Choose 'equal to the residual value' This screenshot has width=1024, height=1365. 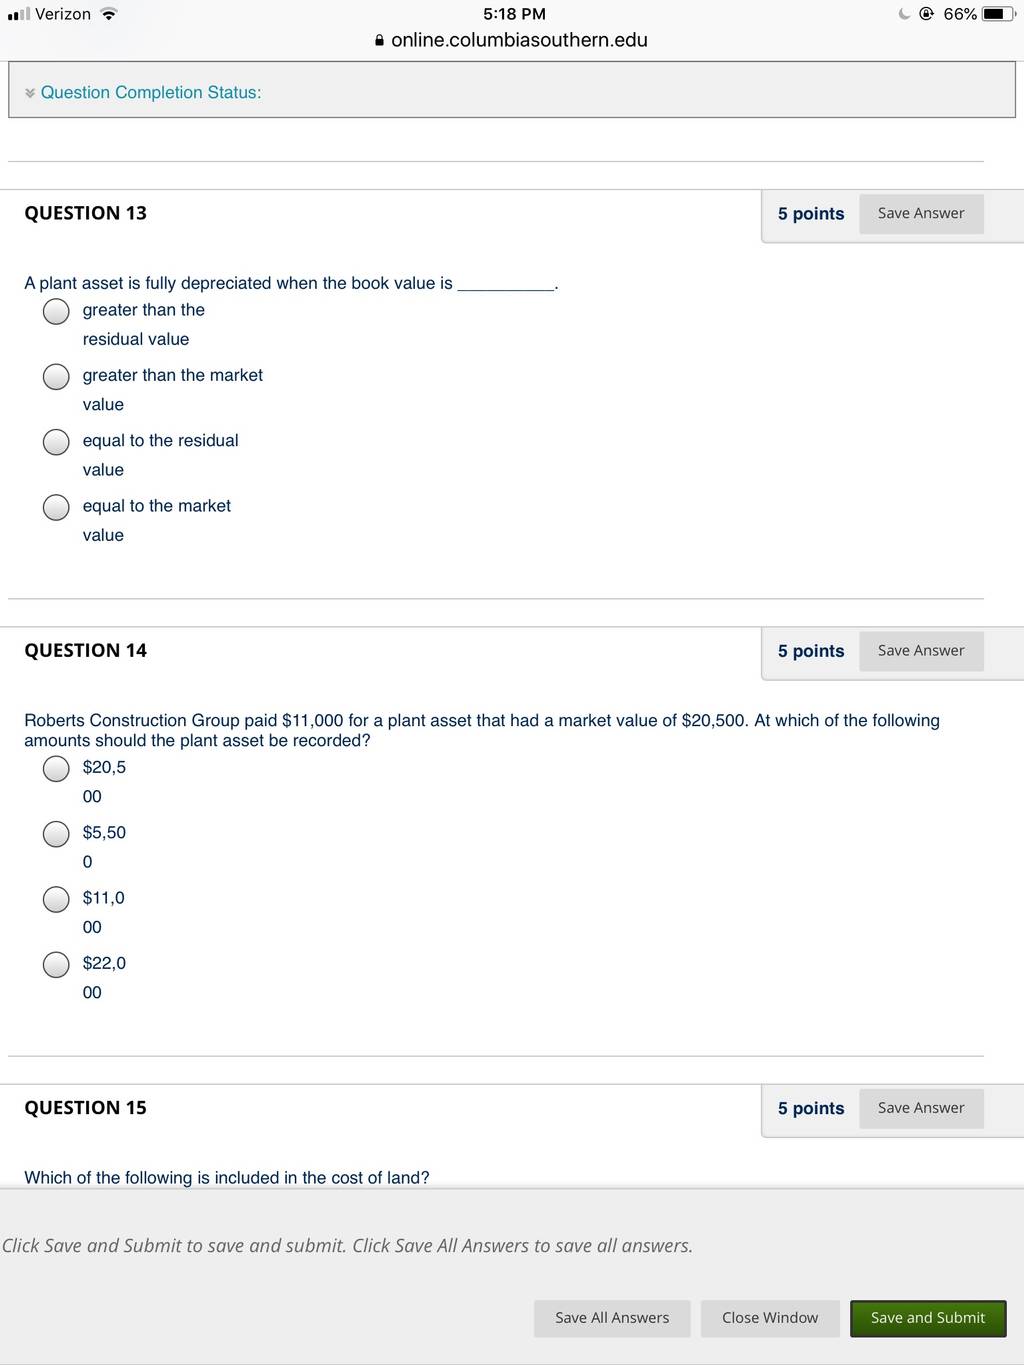[56, 442]
